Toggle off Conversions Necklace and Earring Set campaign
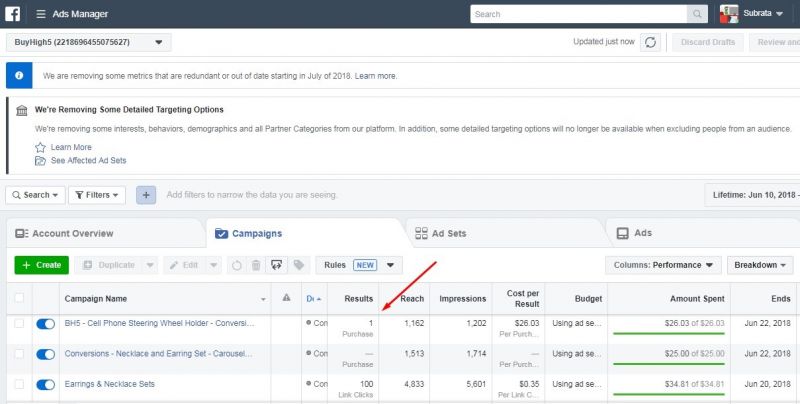 [45, 354]
